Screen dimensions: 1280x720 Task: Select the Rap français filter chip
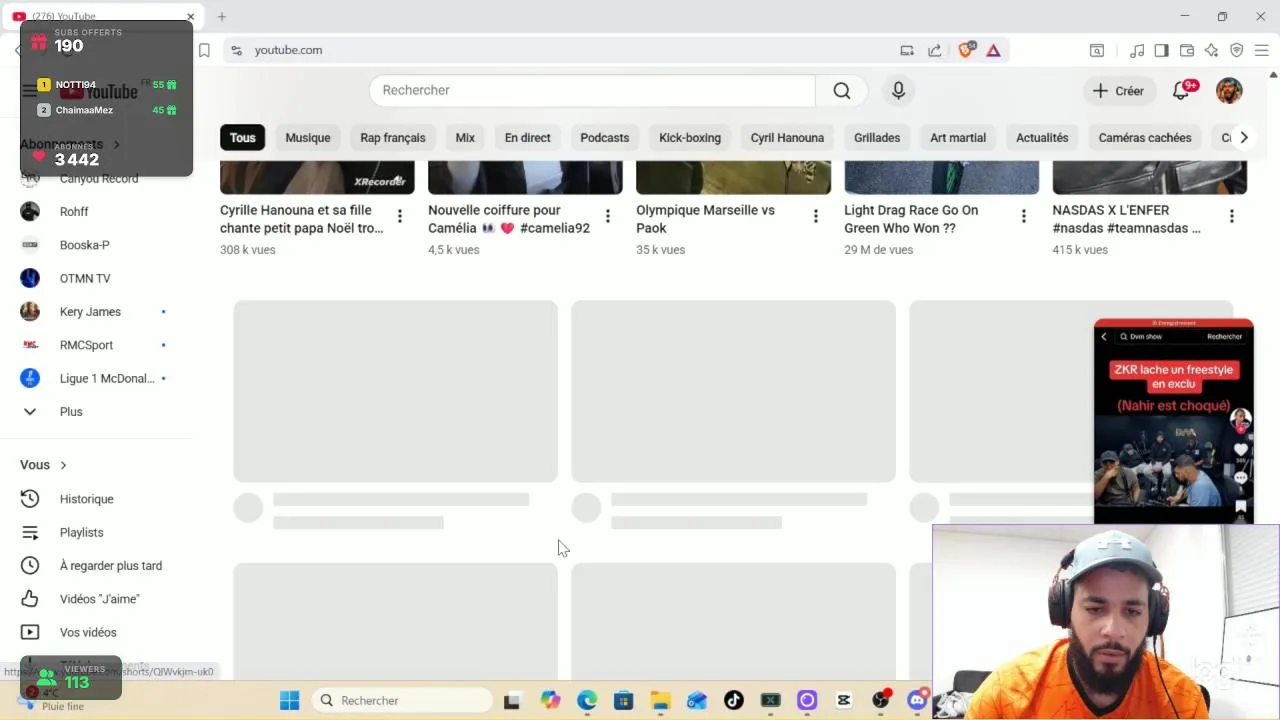(393, 138)
